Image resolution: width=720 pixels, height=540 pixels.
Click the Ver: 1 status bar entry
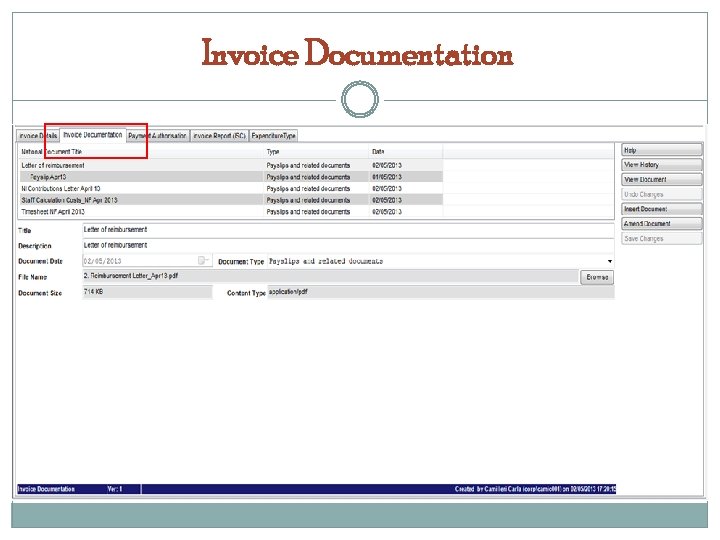(115, 489)
